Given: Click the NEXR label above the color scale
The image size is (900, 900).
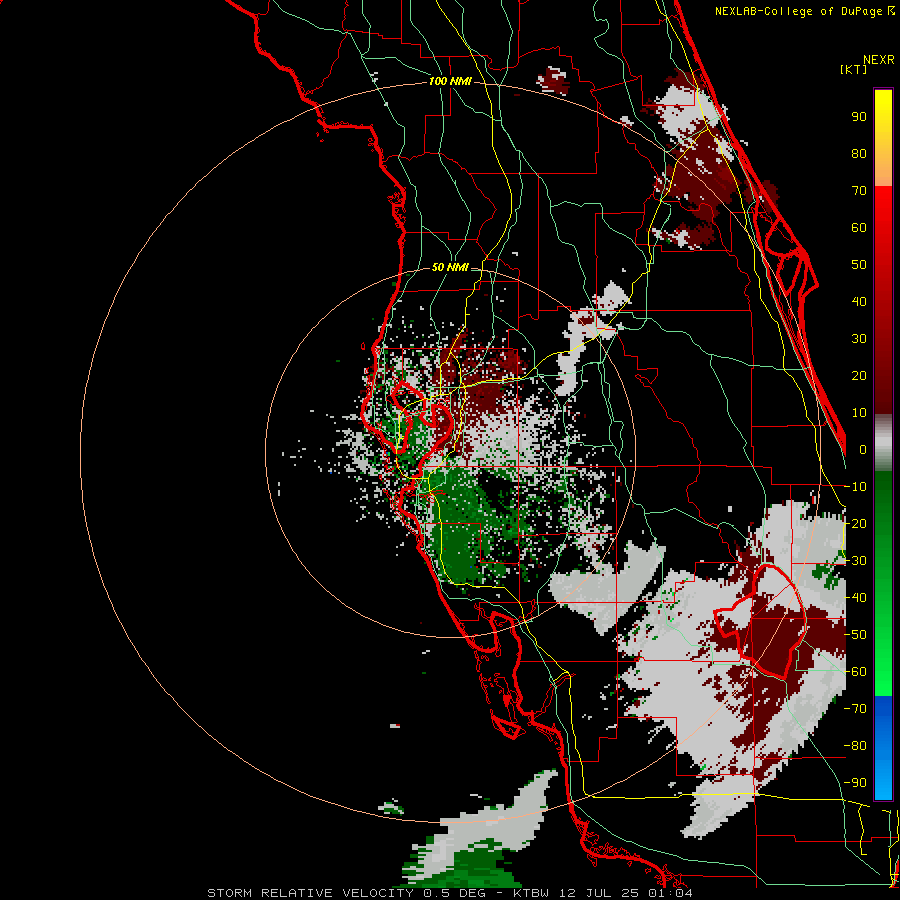Looking at the screenshot, I should pos(879,60).
